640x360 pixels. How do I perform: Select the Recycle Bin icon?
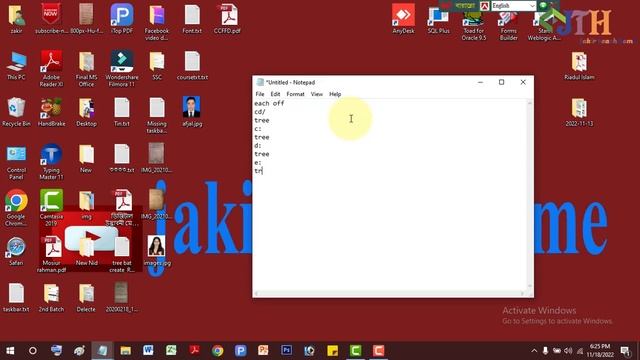[x=16, y=112]
